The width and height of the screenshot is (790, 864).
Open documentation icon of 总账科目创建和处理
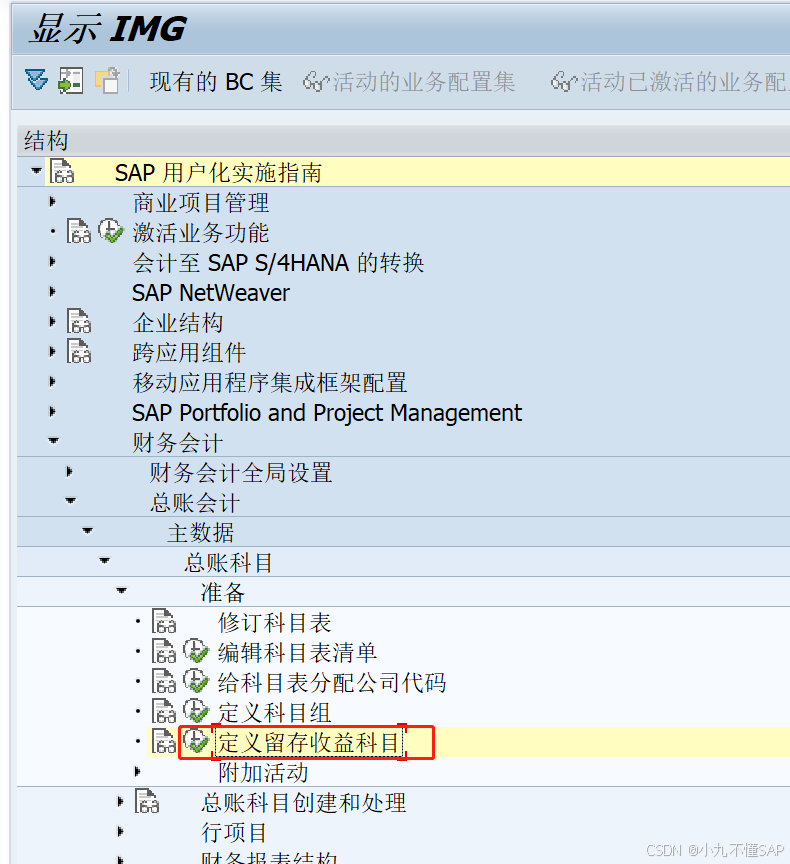147,801
